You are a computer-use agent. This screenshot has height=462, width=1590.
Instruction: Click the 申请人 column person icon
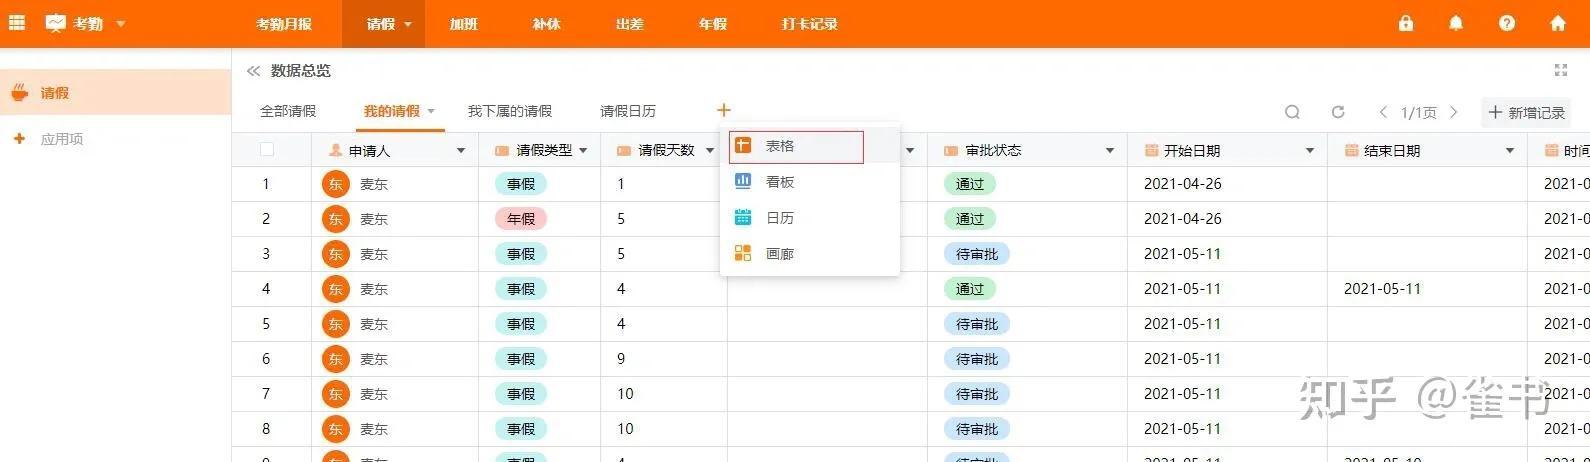(335, 150)
